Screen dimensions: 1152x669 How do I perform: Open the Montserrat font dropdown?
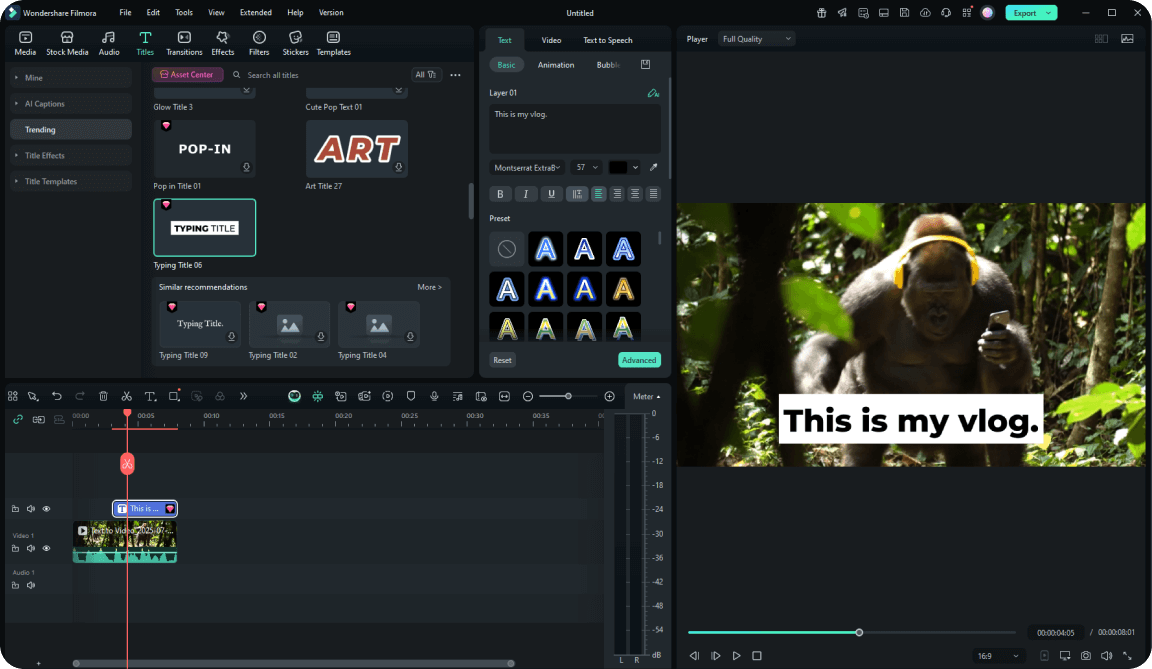tap(527, 167)
